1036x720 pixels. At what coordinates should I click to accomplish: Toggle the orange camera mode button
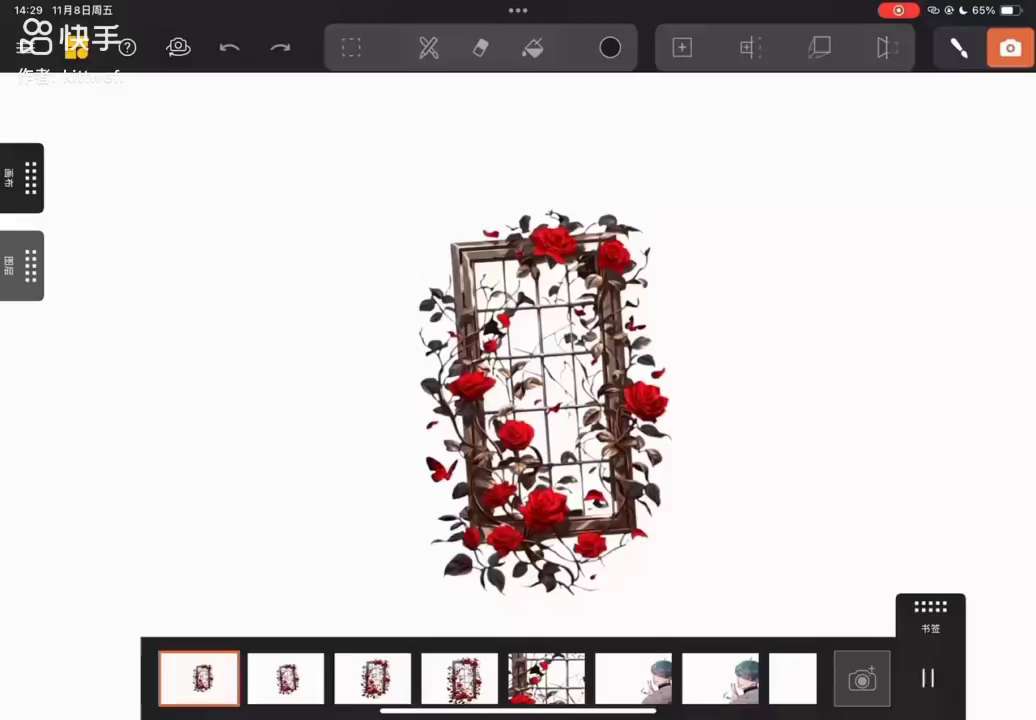pos(1010,48)
